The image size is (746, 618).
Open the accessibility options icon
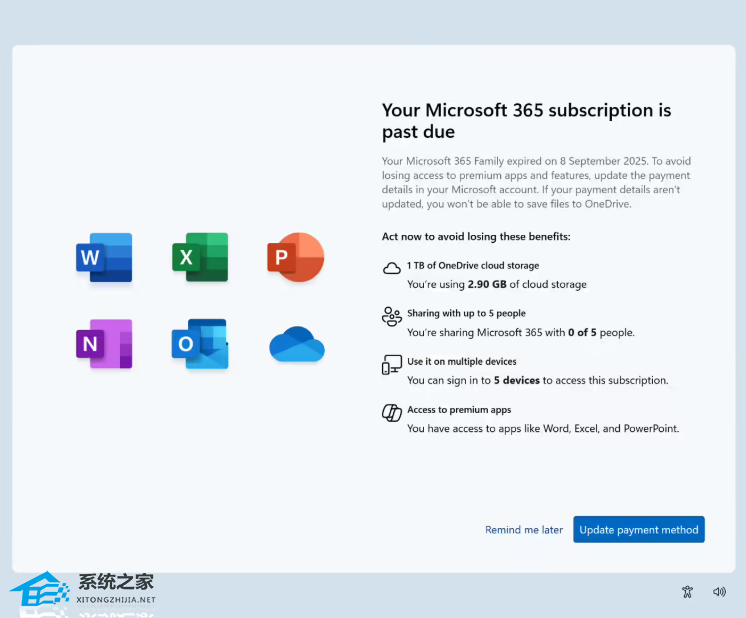tap(687, 591)
